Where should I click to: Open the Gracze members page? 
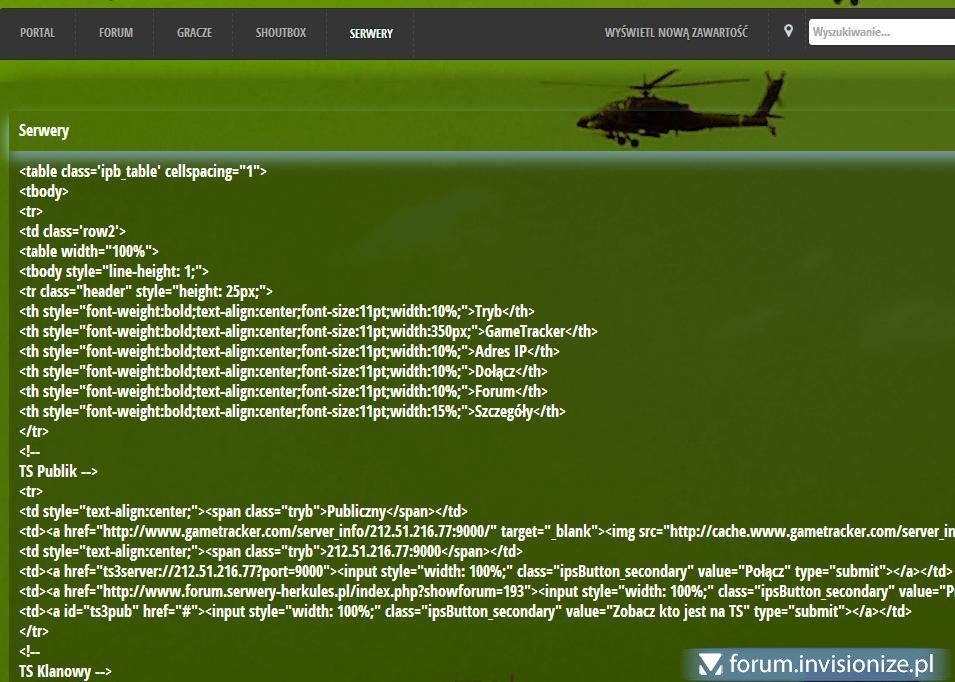[194, 33]
